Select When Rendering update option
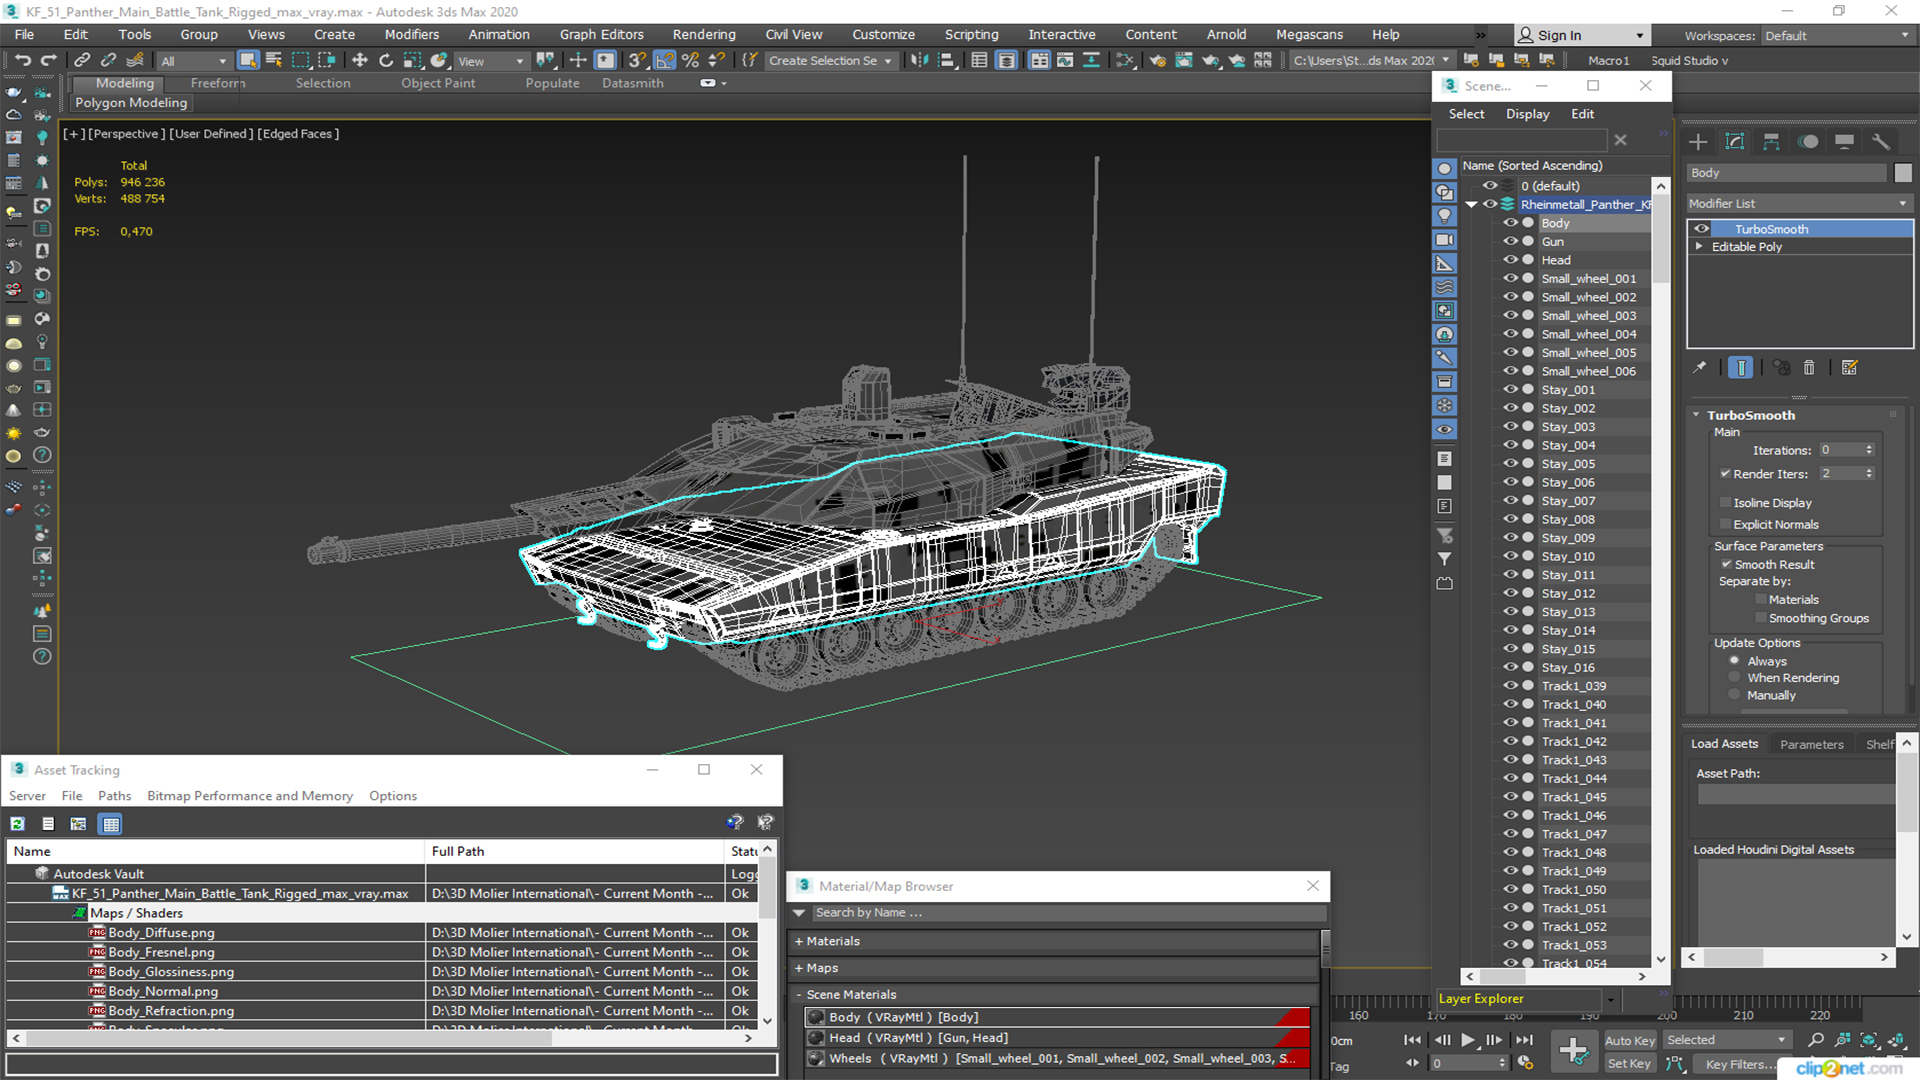 point(1735,678)
